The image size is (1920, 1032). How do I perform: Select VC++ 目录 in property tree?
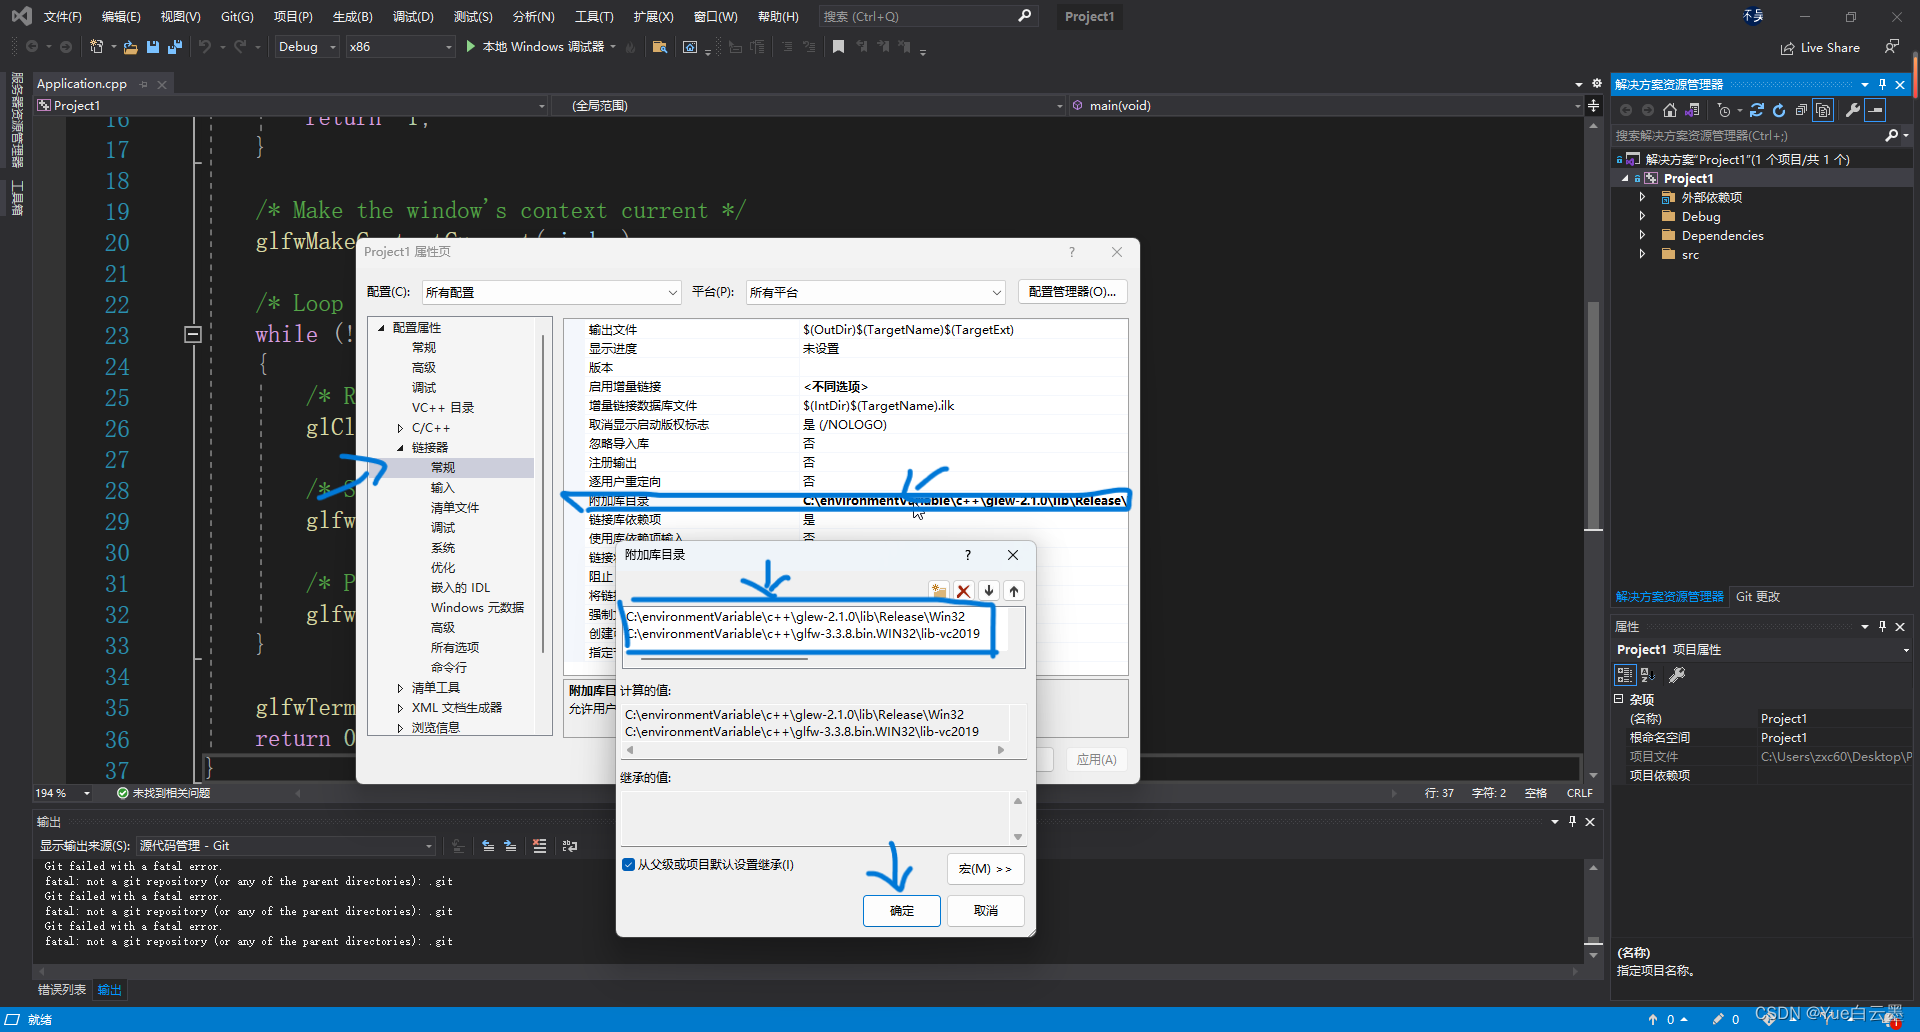443,408
